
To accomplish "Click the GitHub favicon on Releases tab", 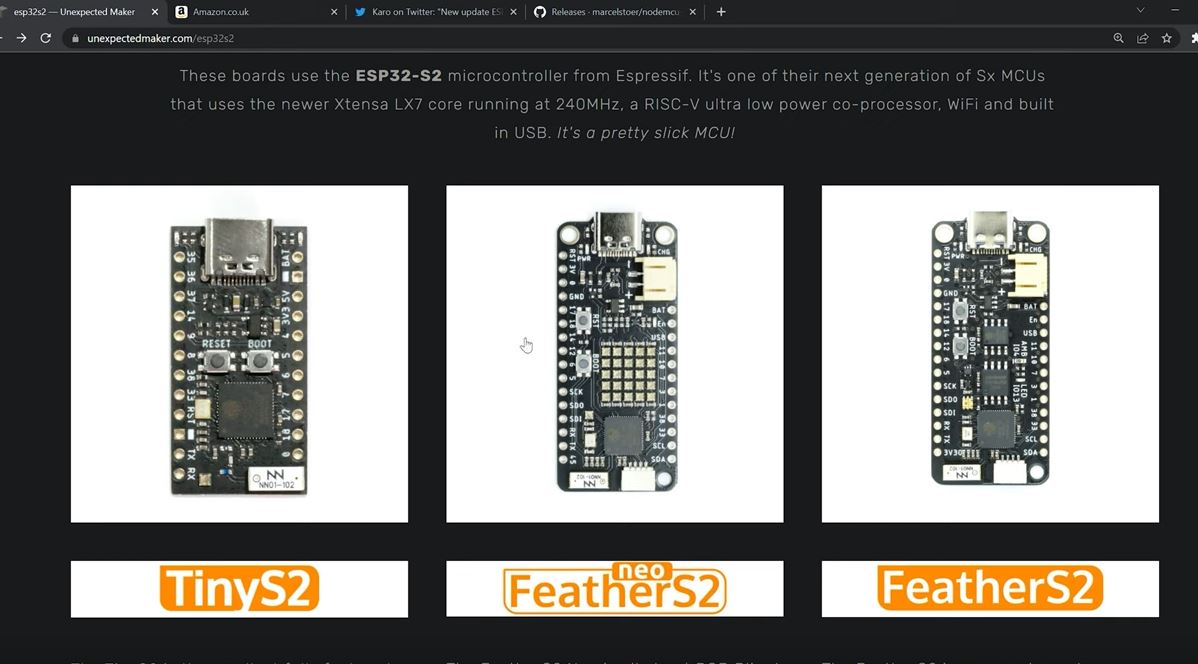I will pos(539,12).
